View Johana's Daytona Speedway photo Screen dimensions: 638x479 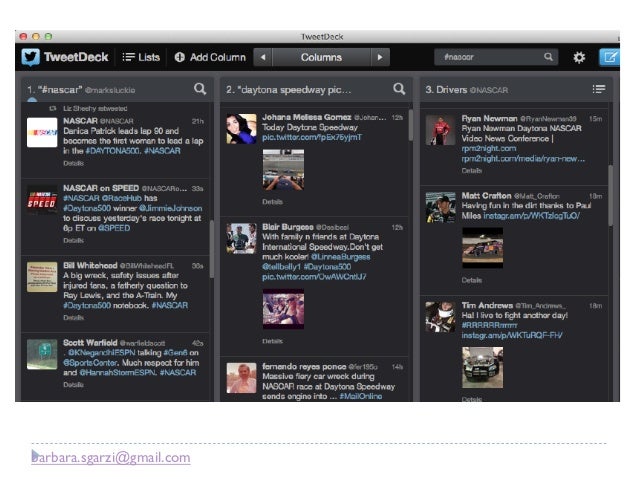[284, 170]
